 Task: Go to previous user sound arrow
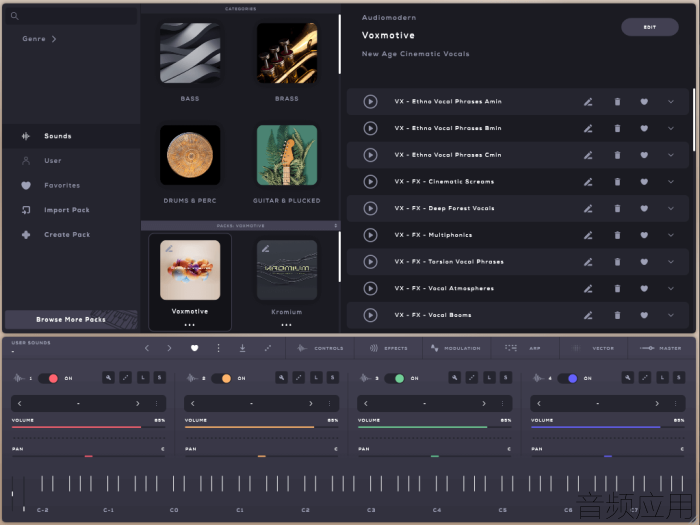147,348
